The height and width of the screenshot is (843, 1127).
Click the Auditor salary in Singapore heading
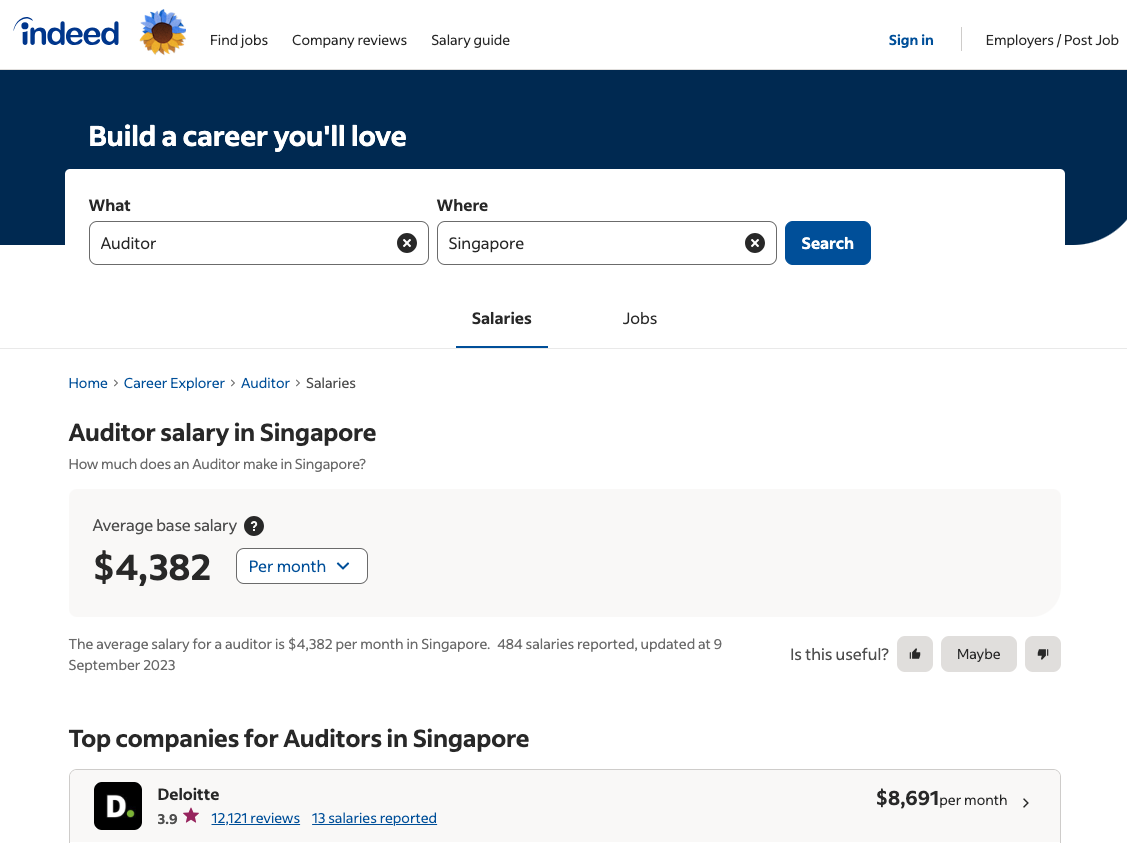[222, 433]
